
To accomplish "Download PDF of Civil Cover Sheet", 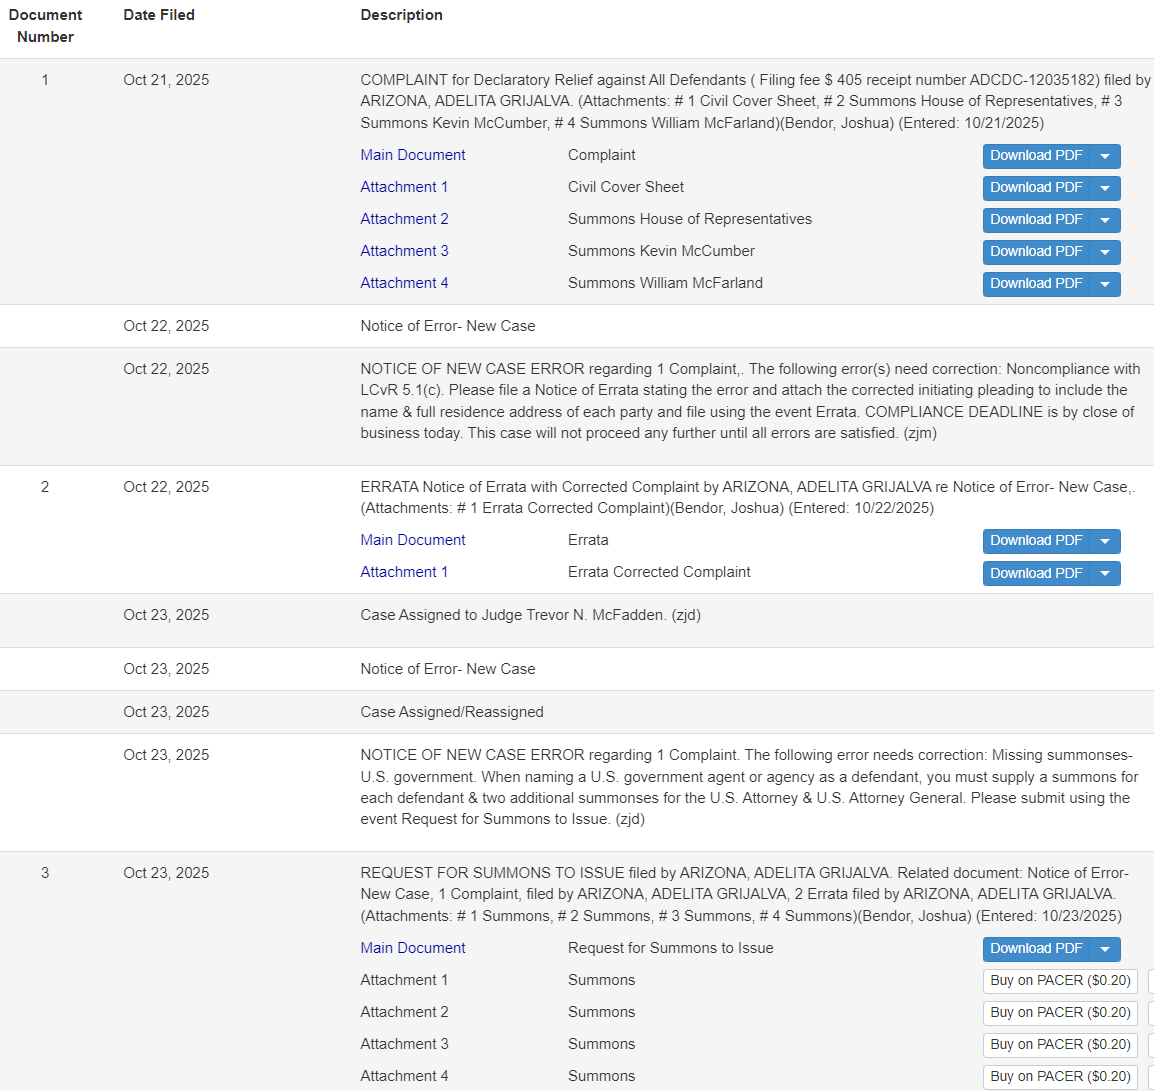I will tap(1036, 188).
